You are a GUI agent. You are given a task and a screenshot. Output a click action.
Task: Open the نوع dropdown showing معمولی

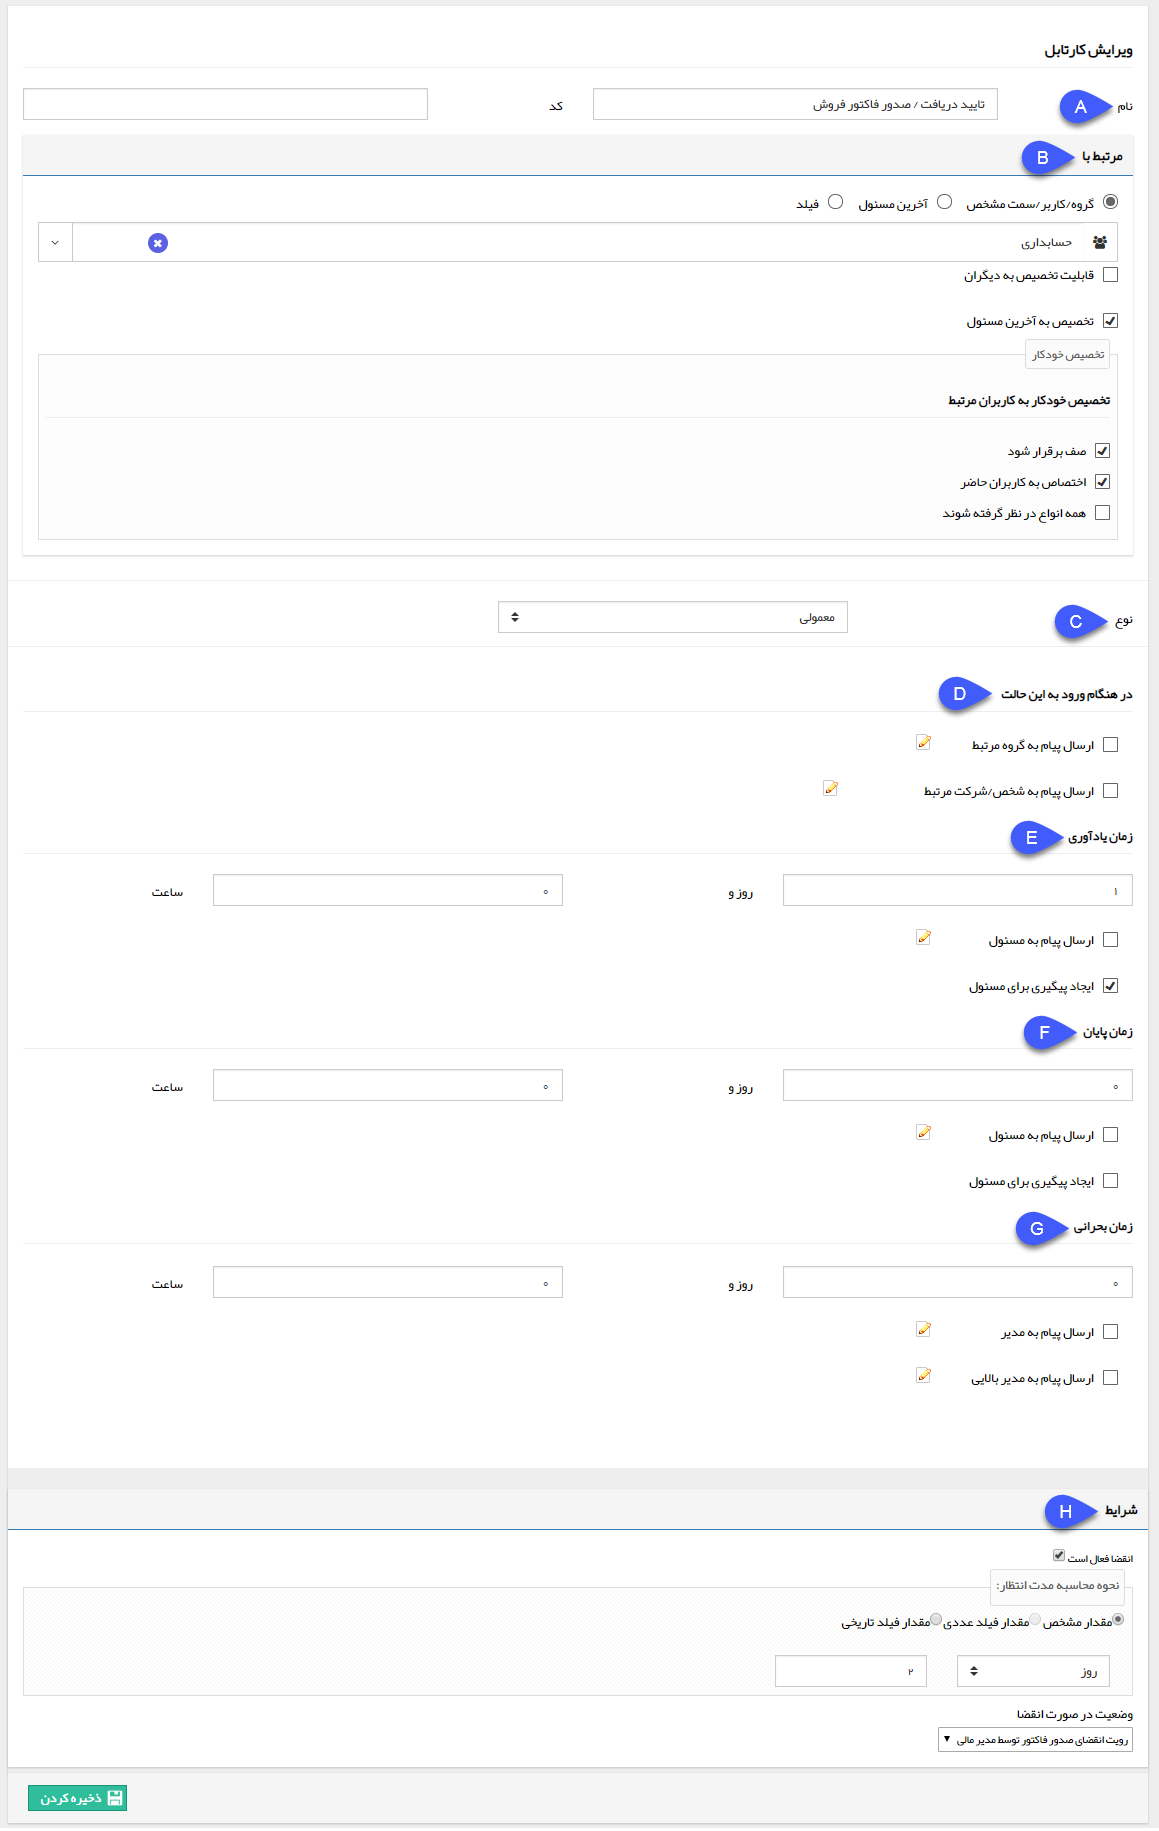pyautogui.click(x=673, y=617)
